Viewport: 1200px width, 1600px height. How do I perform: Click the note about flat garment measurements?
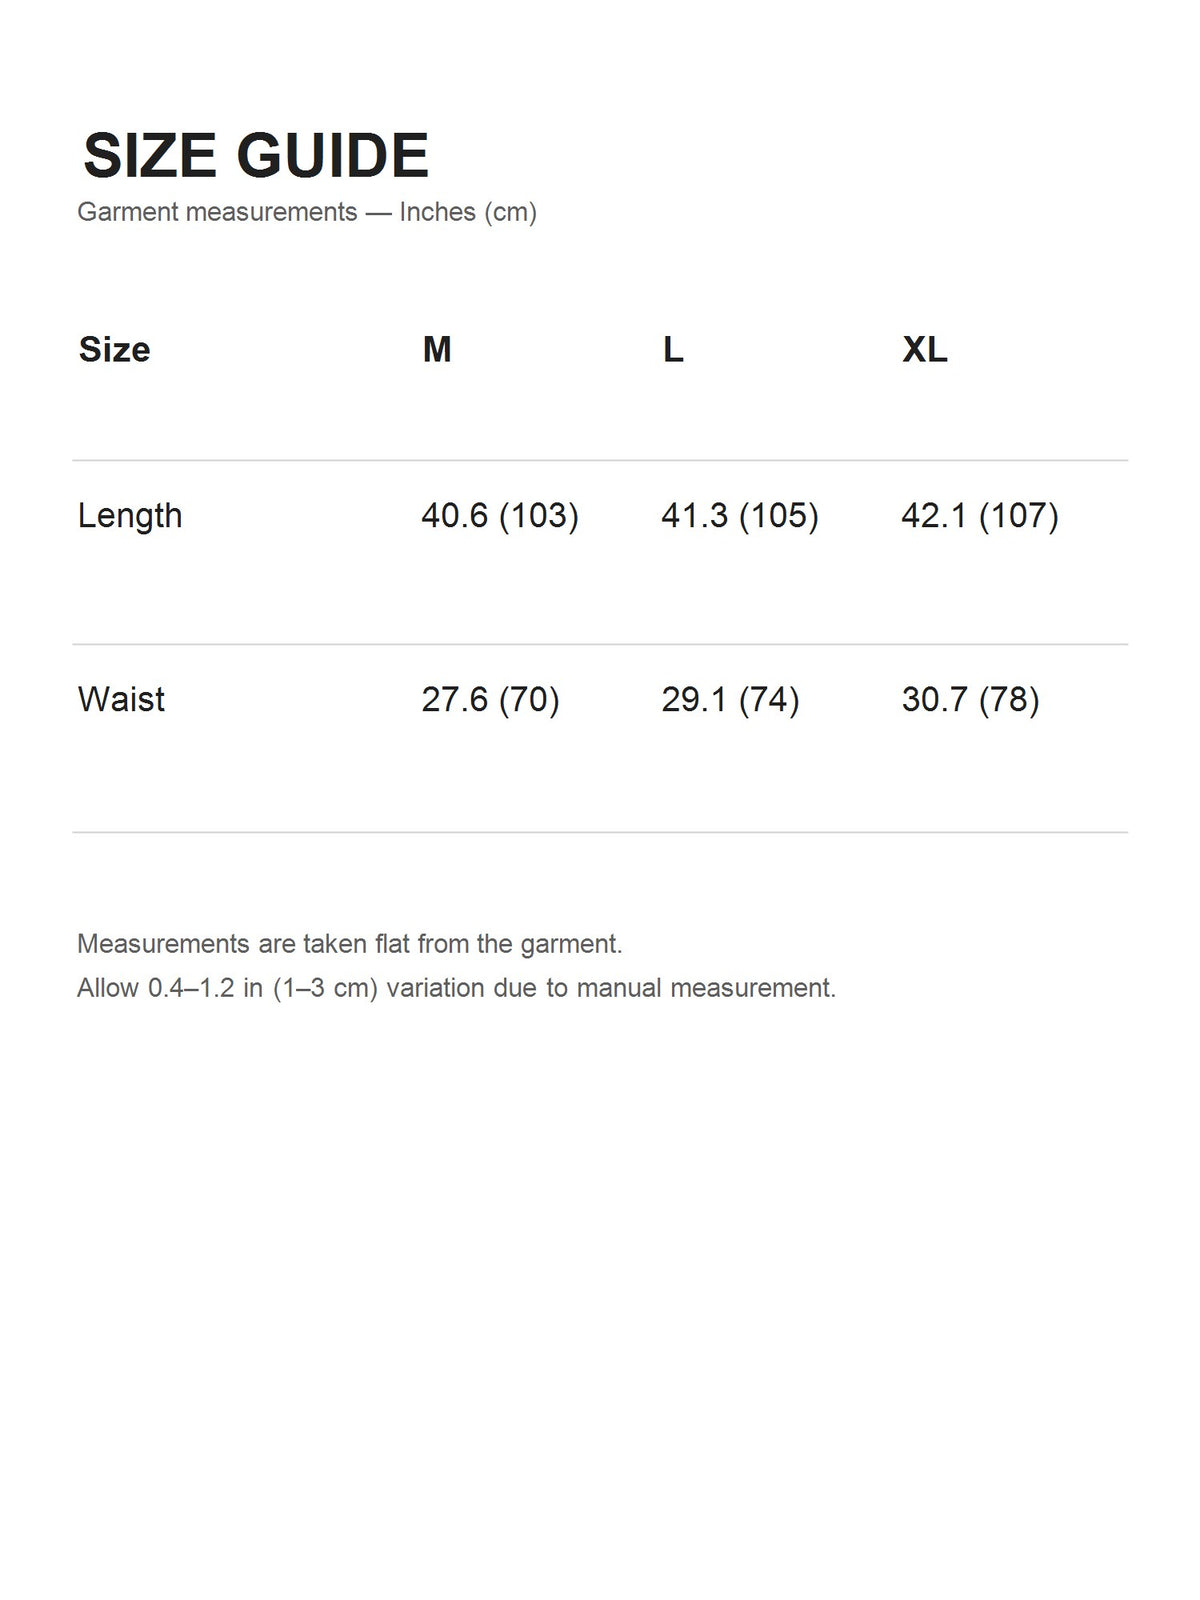click(x=350, y=944)
